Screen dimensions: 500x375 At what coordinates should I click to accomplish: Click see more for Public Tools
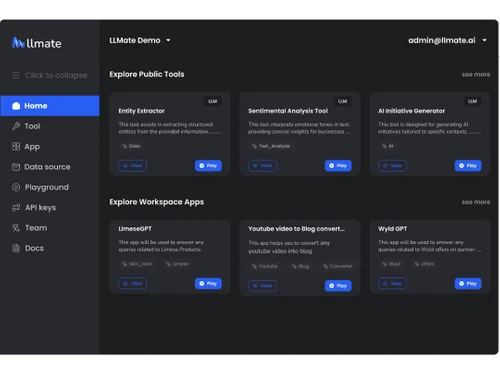[x=476, y=74]
